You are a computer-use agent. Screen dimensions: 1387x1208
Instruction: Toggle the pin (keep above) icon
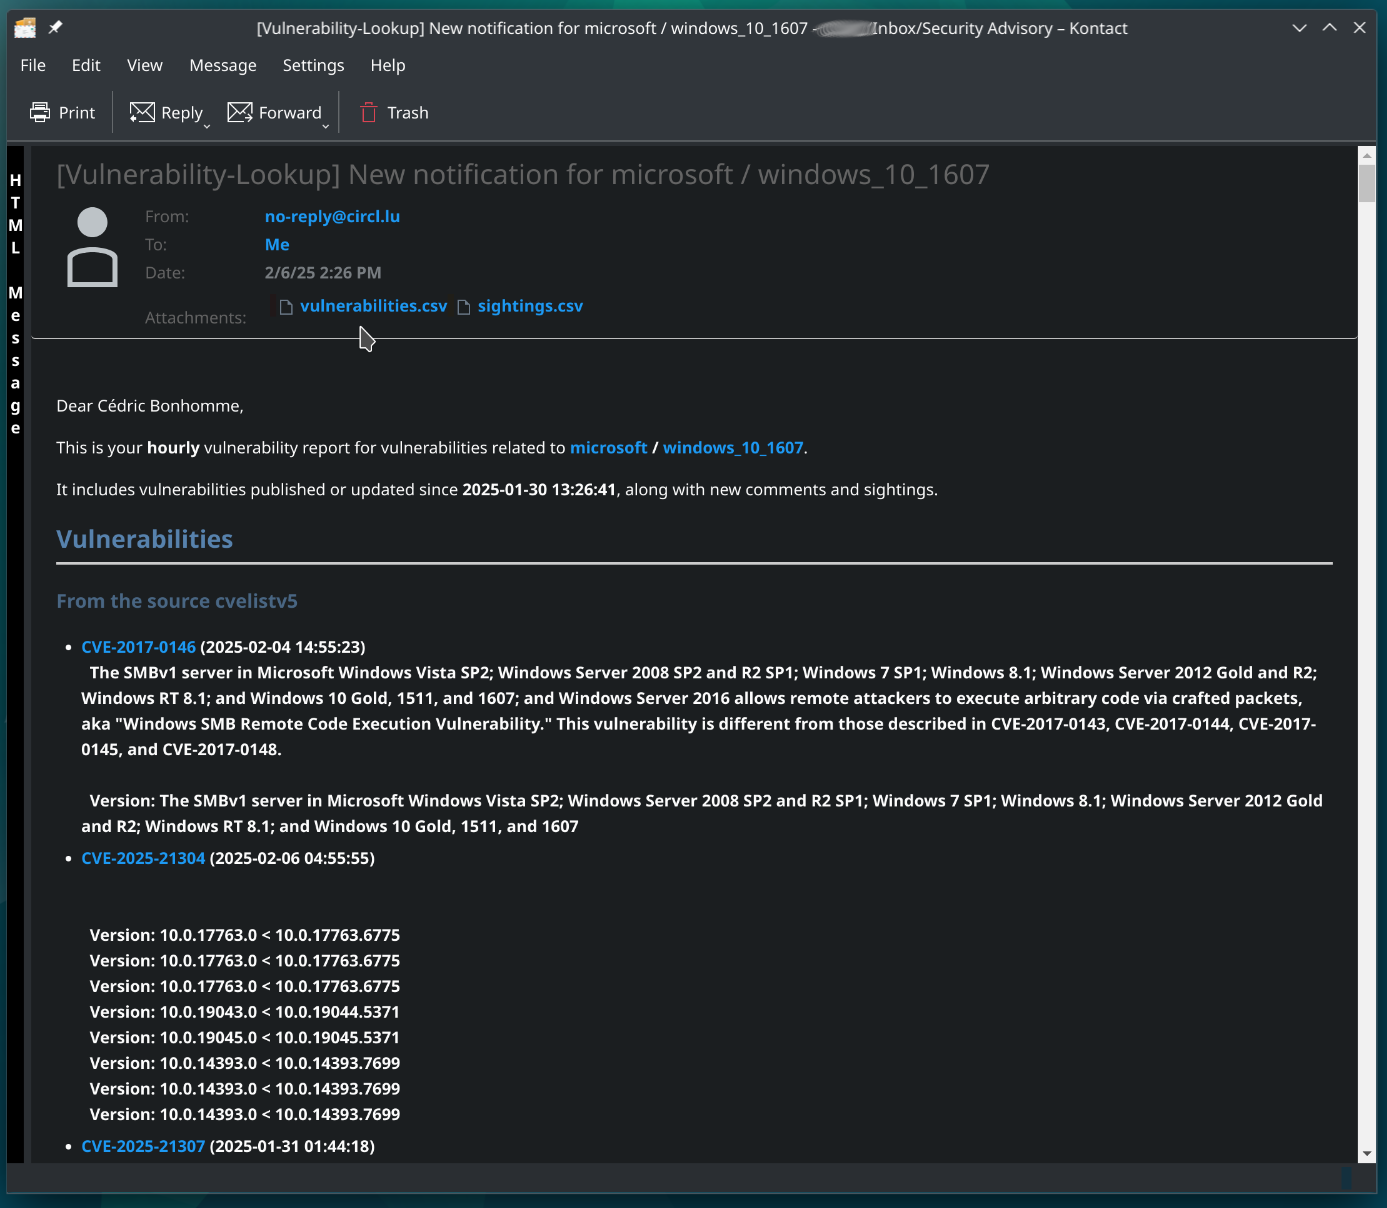click(x=56, y=28)
